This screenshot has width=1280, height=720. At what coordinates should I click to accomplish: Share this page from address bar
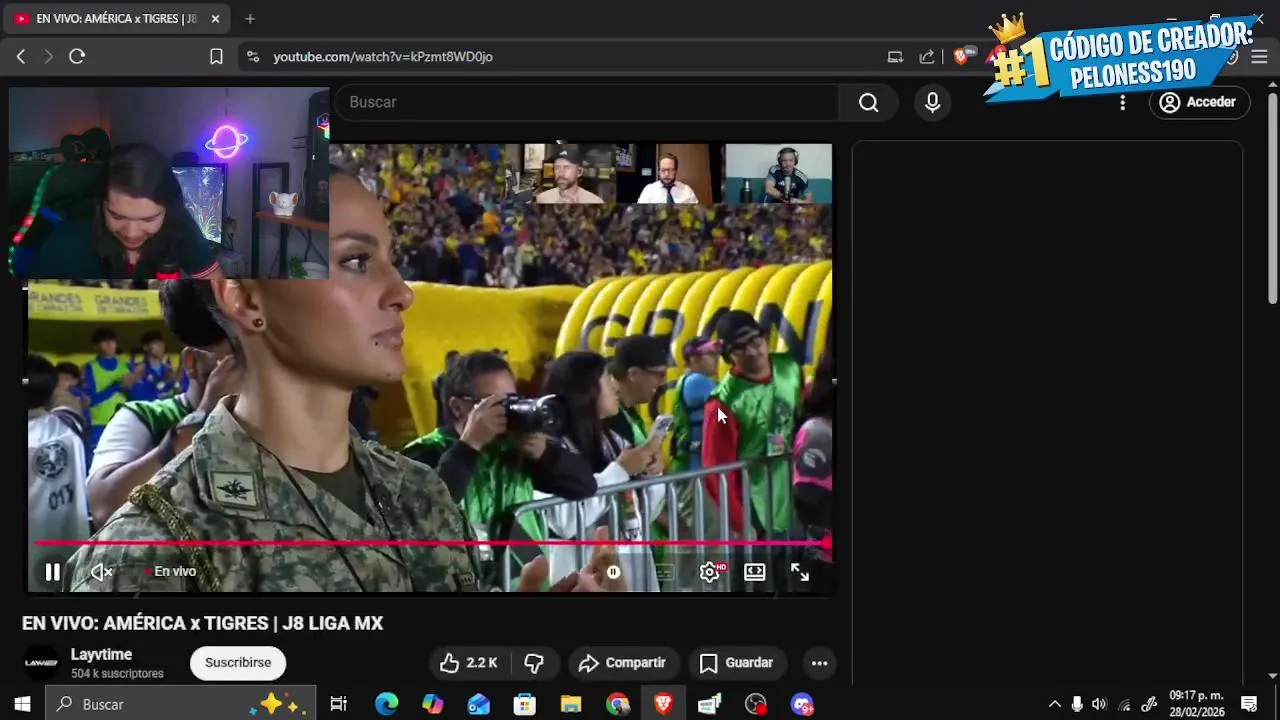[927, 57]
